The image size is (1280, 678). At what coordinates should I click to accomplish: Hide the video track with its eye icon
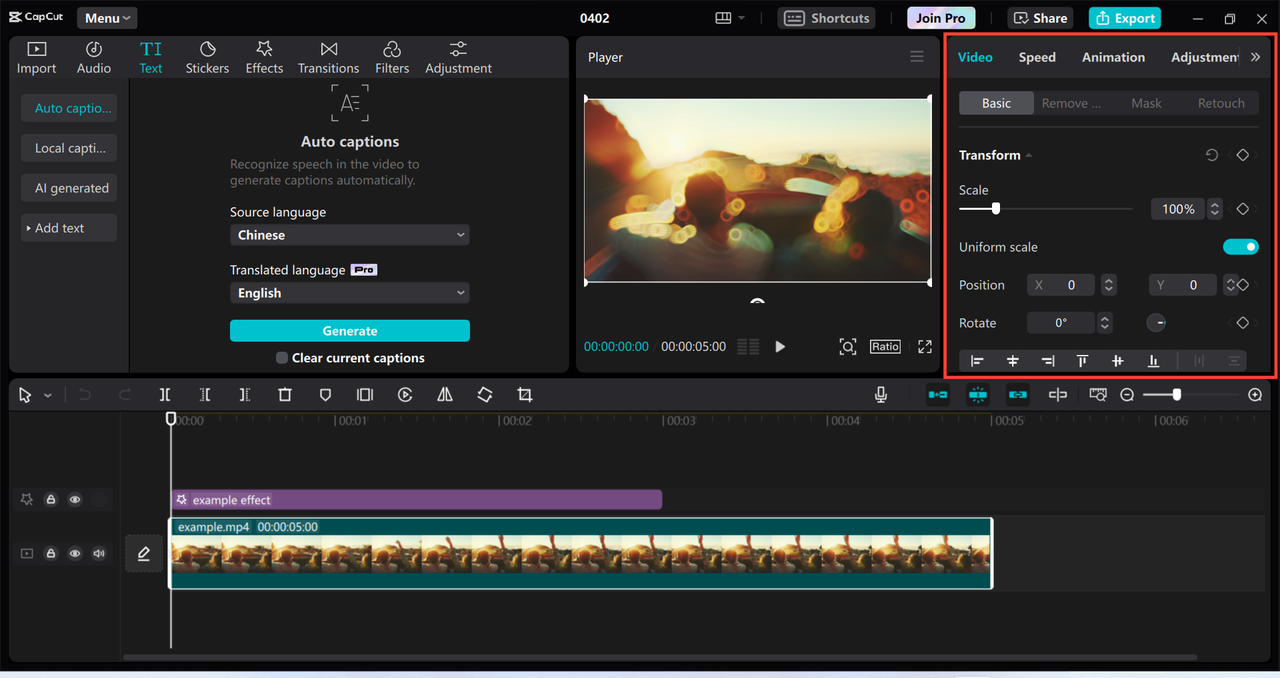coord(75,553)
